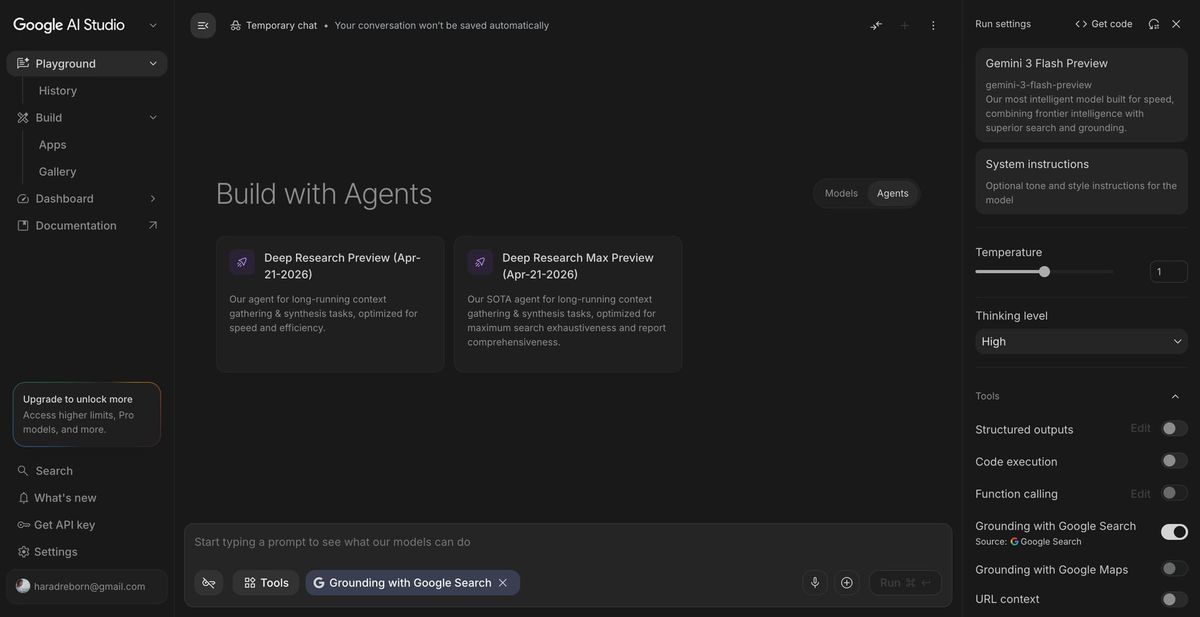Click the Settings gear icon
Viewport: 1200px width, 617px height.
[23, 552]
